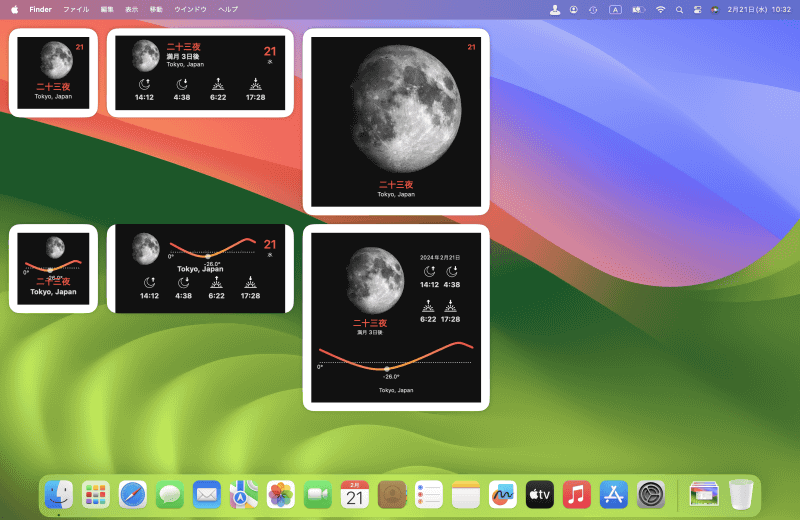Viewport: 800px width, 520px height.
Task: Click 二十三夜 label in the large graph widget
Action: tap(370, 323)
